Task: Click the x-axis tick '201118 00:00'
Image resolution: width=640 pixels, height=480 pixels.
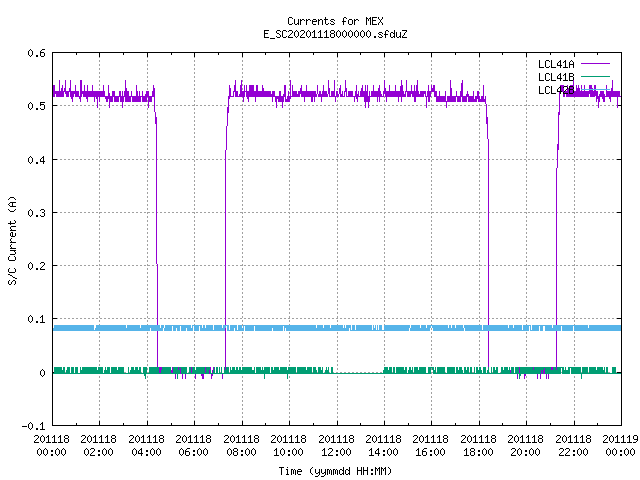Action: (51, 446)
